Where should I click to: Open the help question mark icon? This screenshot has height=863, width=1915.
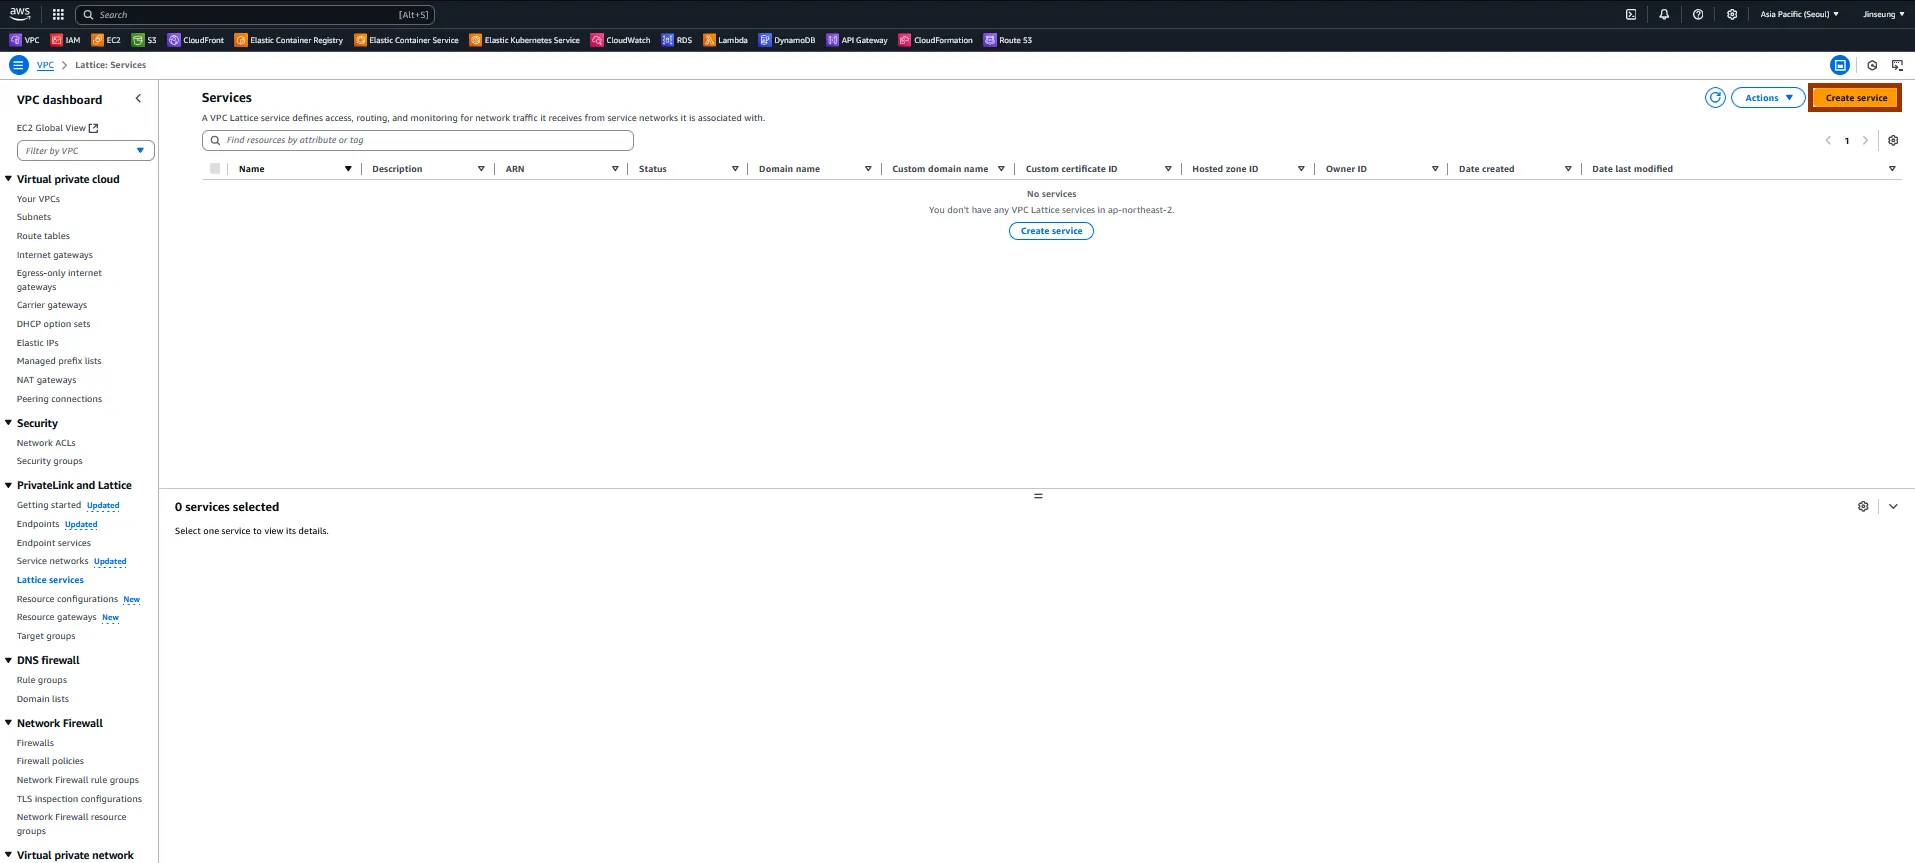pyautogui.click(x=1698, y=15)
